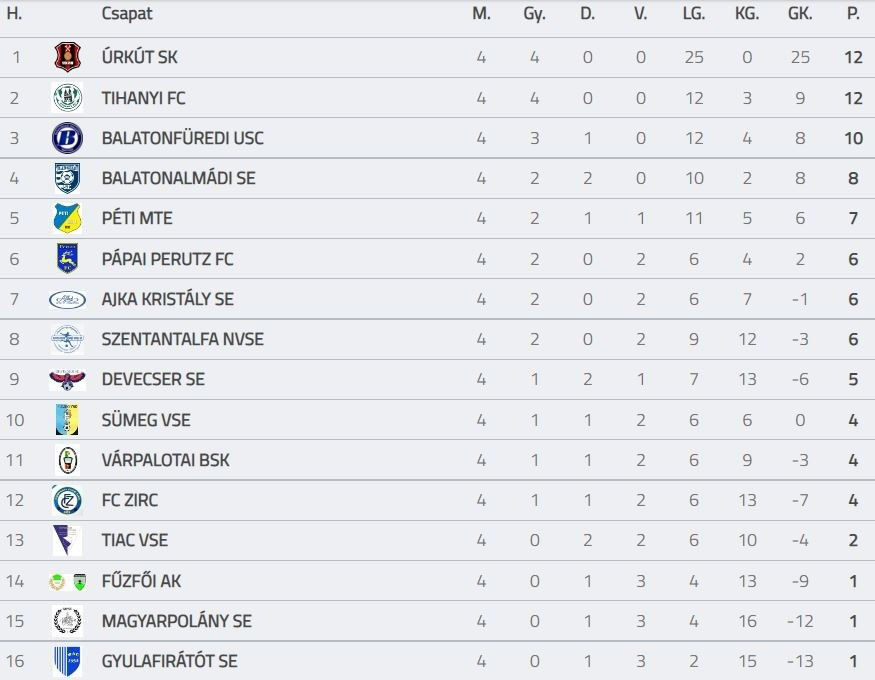This screenshot has height=680, width=875.
Task: Click the Úrkút SK team crest
Action: pyautogui.click(x=67, y=57)
